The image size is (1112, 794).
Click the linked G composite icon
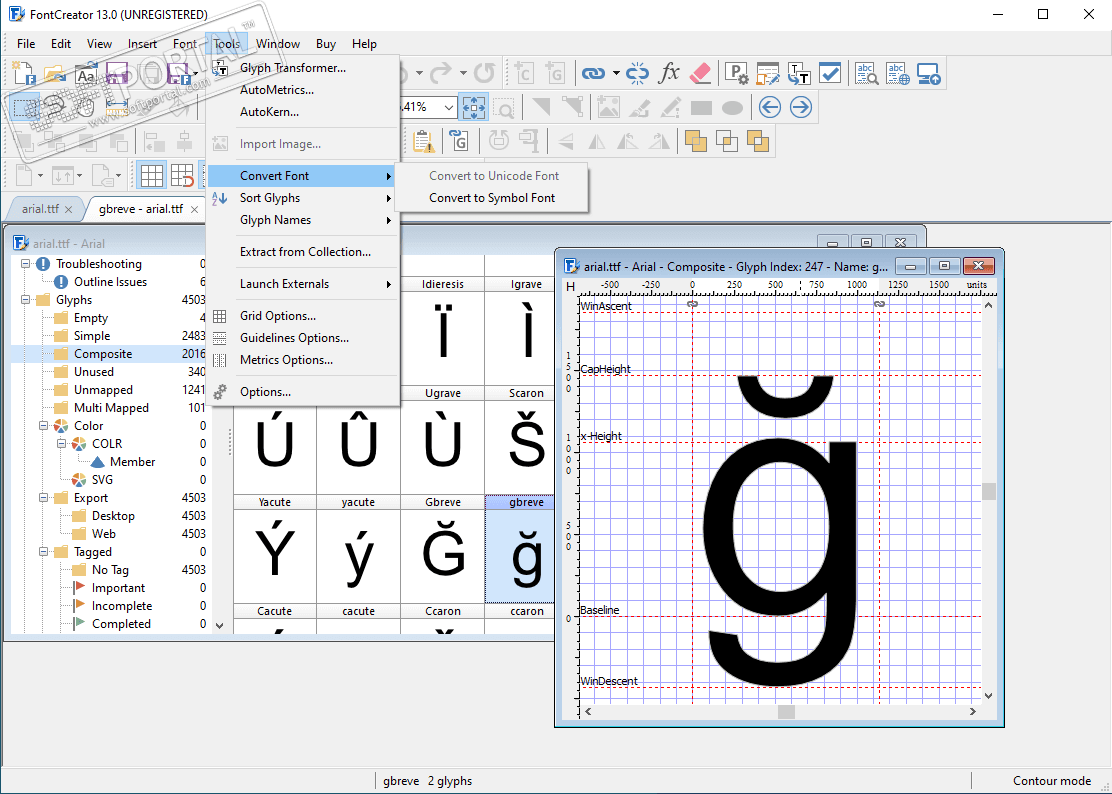458,141
